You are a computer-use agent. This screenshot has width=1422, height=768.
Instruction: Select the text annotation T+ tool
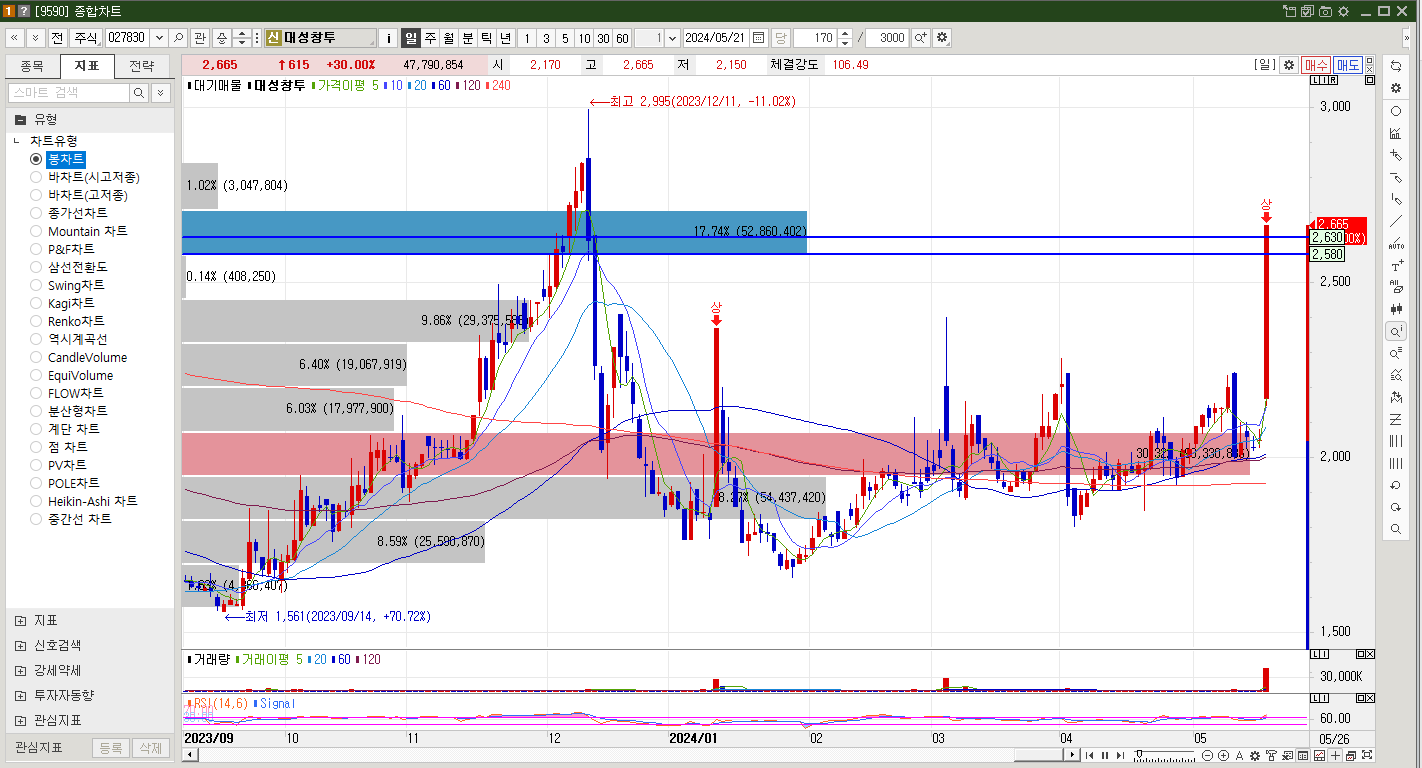1396,266
